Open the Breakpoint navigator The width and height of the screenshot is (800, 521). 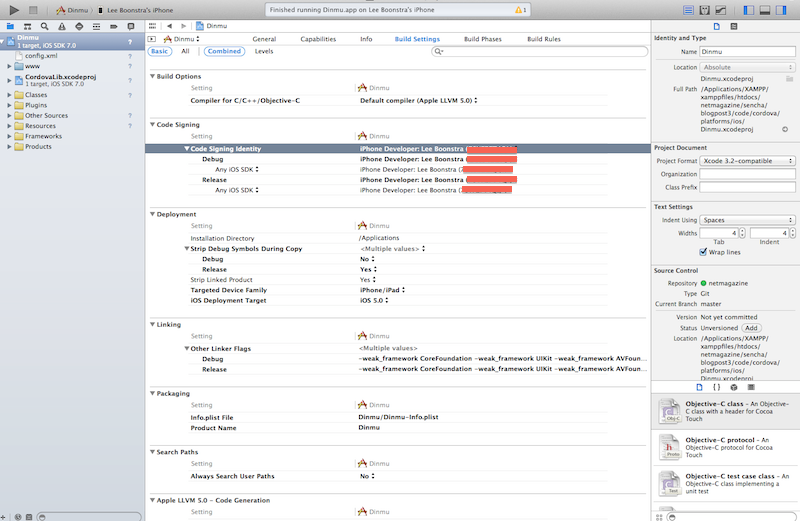114,26
